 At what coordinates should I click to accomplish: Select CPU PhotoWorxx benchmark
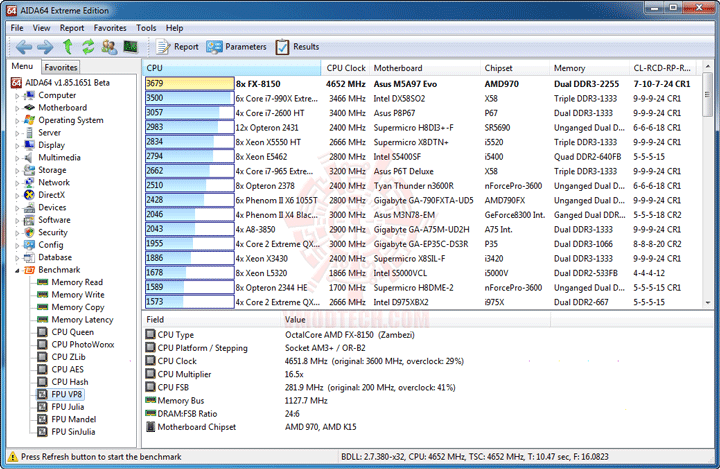[83, 344]
